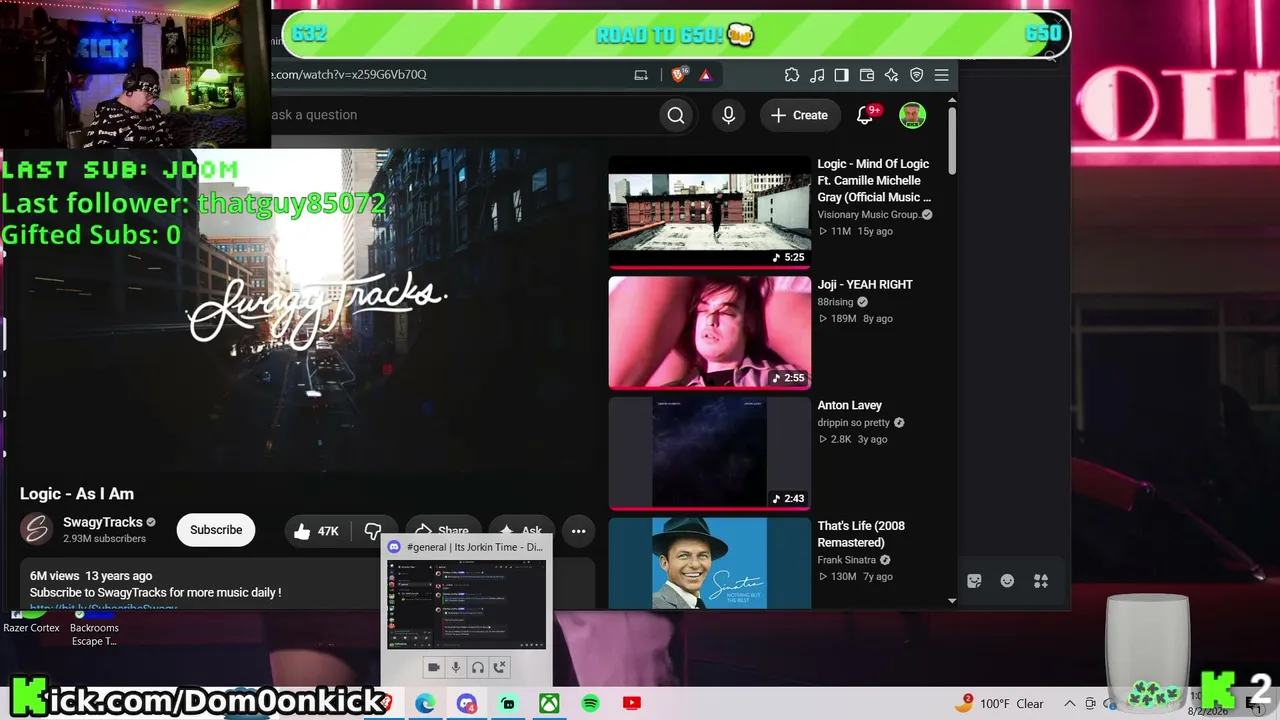Open the browser extensions puzzle icon
The width and height of the screenshot is (1280, 720).
click(x=792, y=75)
